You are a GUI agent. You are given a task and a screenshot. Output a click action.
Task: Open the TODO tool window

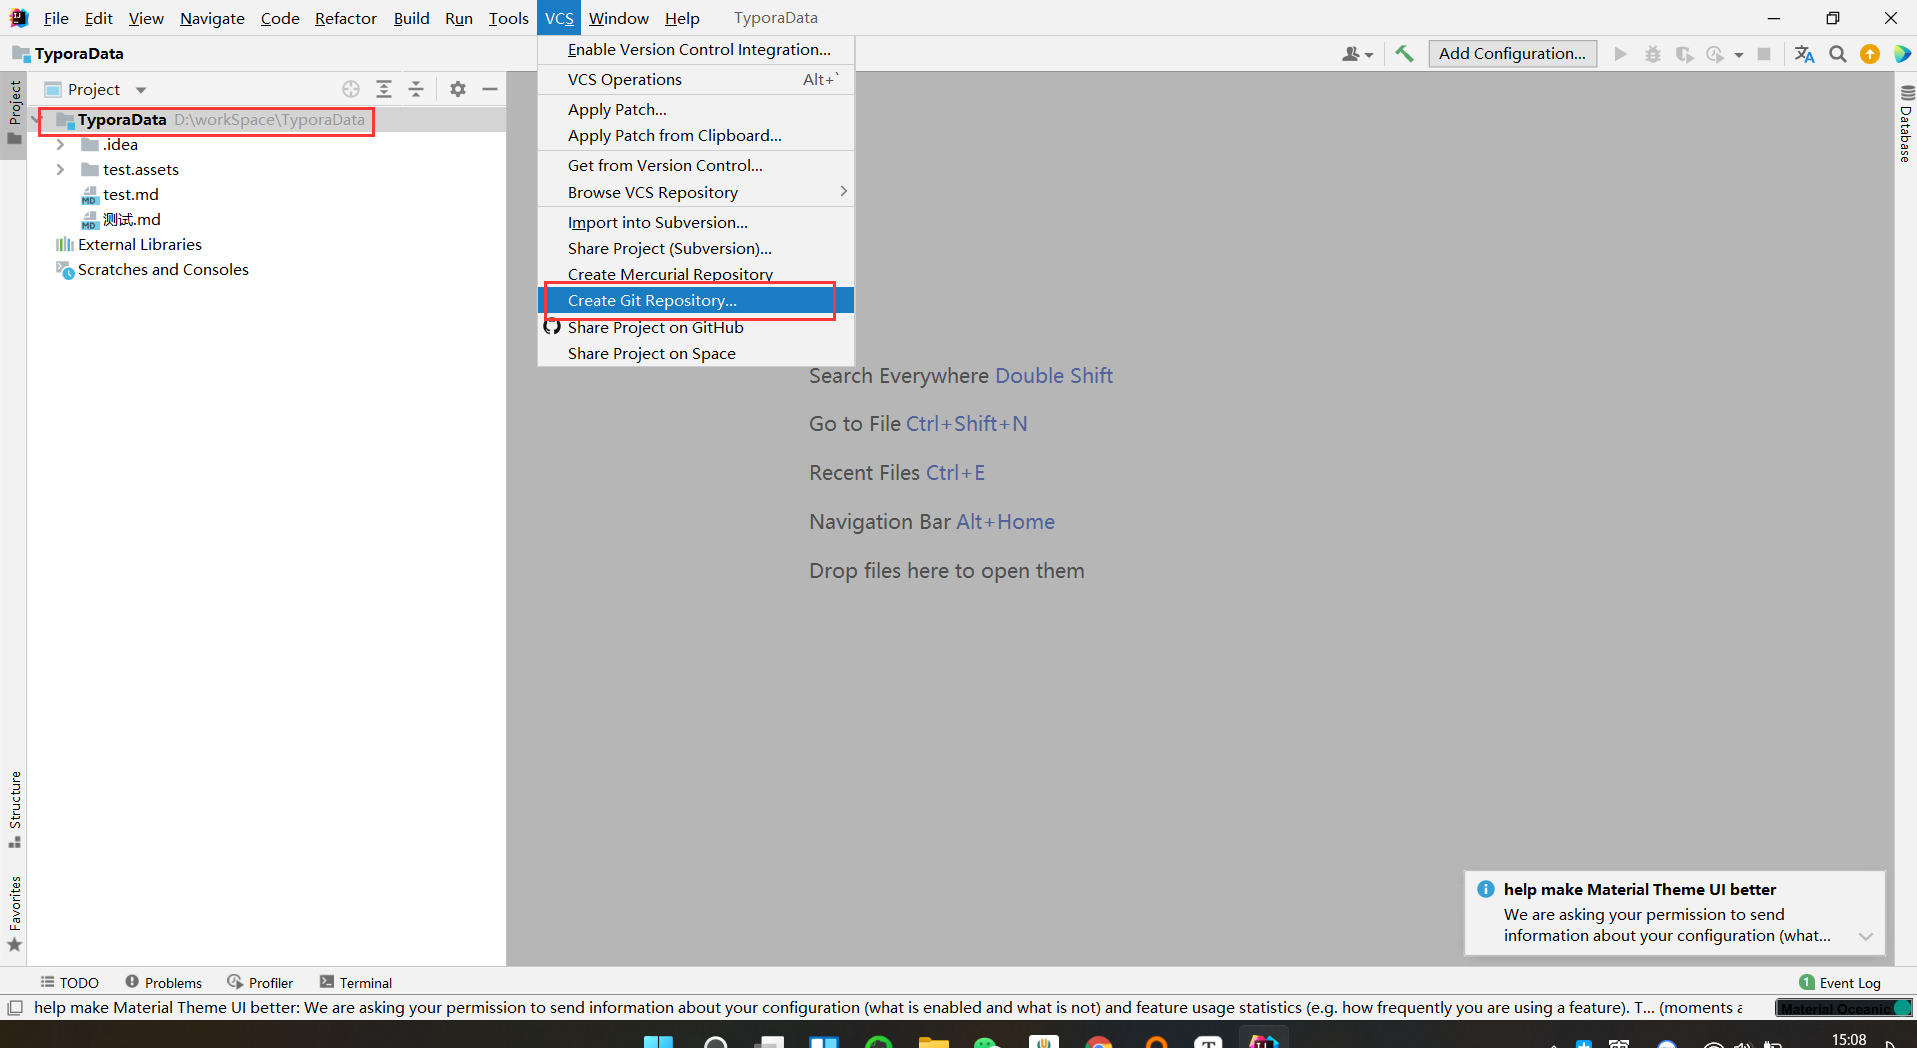point(69,983)
